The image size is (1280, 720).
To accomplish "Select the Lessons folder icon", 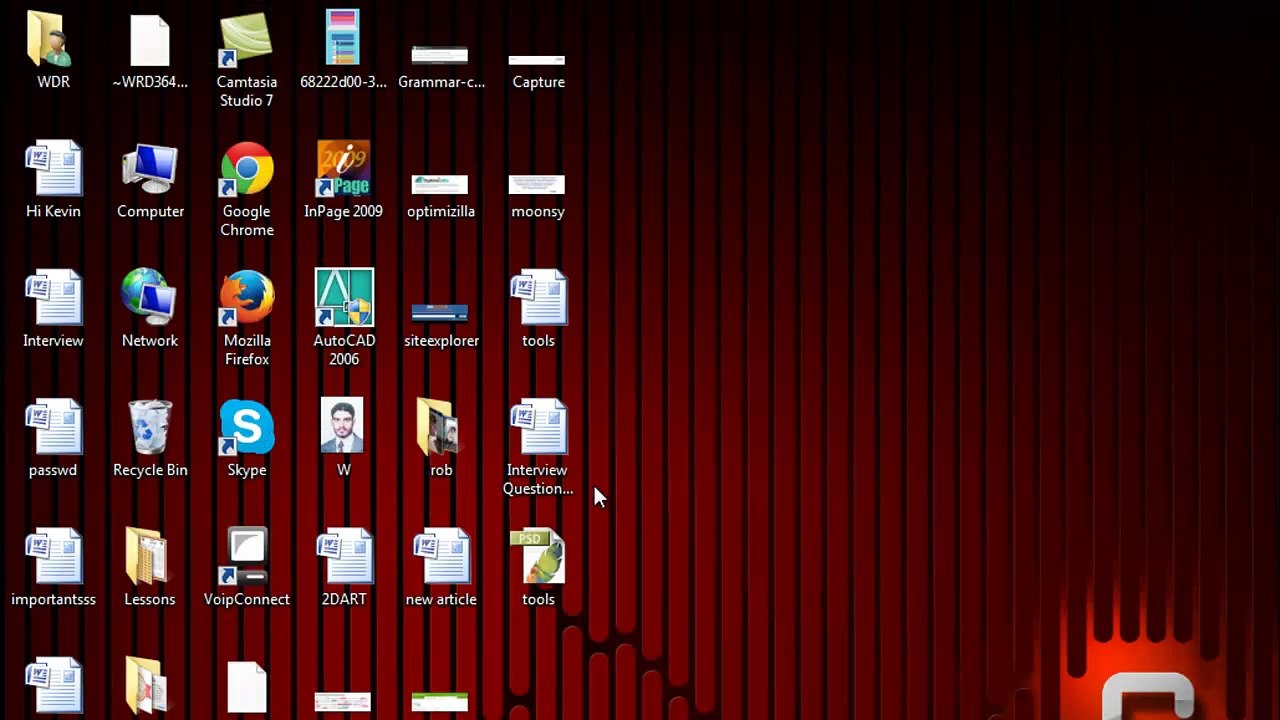I will point(147,555).
